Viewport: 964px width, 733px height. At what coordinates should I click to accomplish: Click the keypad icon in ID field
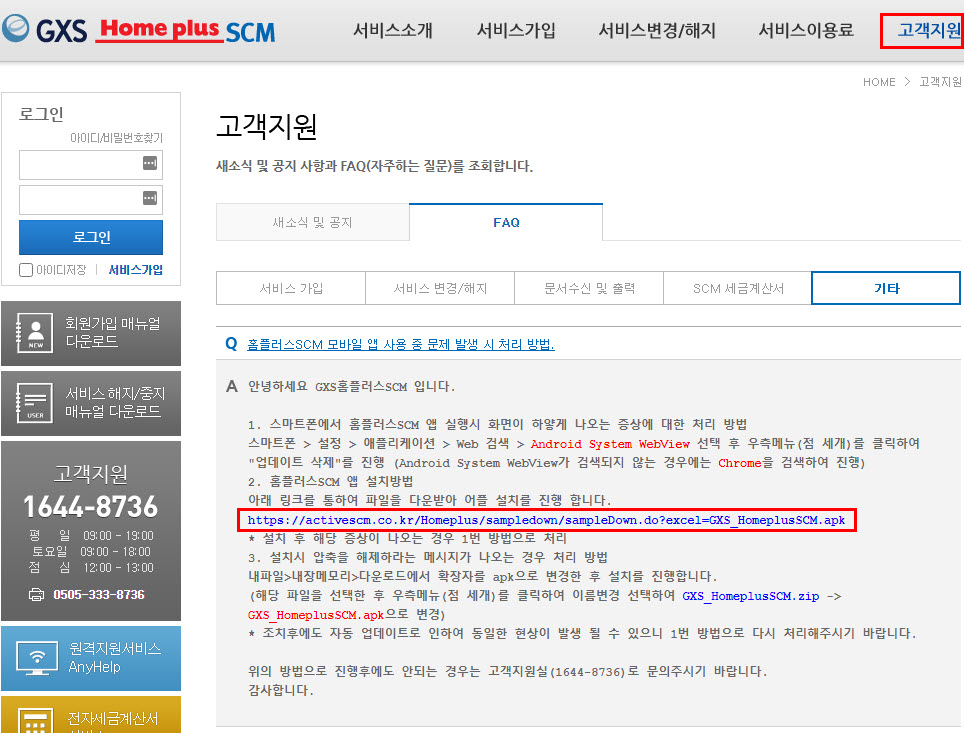[150, 163]
